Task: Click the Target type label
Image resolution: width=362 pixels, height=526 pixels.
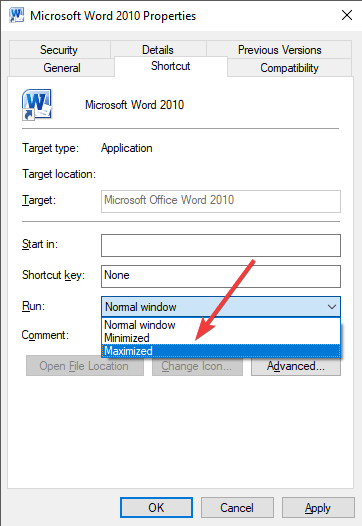Action: coord(51,148)
